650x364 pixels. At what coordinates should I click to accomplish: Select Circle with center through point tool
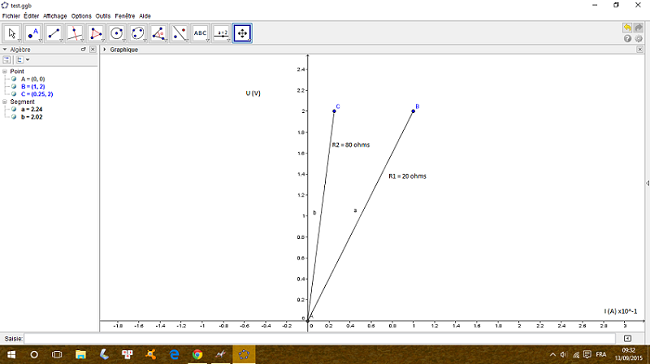117,33
